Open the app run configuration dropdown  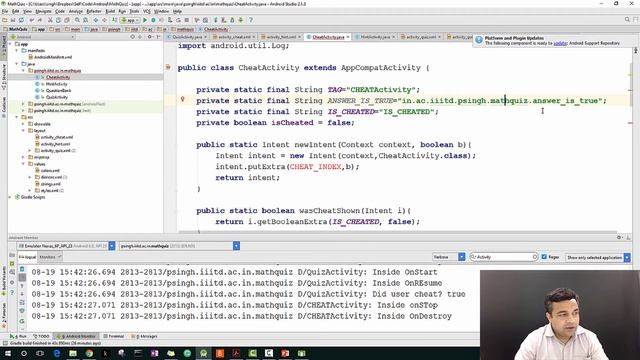click(x=129, y=20)
